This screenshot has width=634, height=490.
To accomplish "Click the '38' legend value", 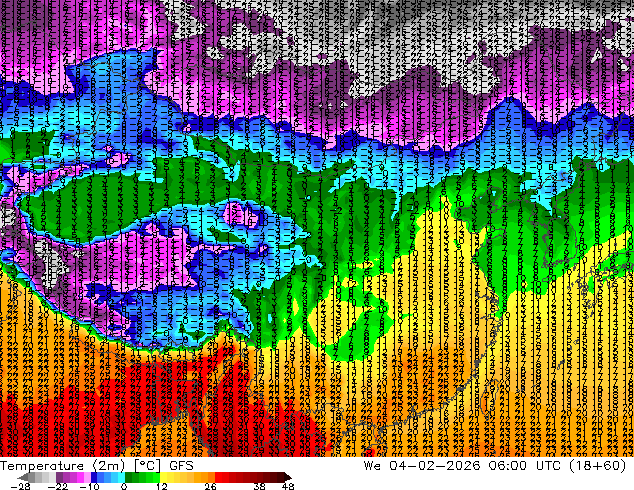I will click(260, 486).
